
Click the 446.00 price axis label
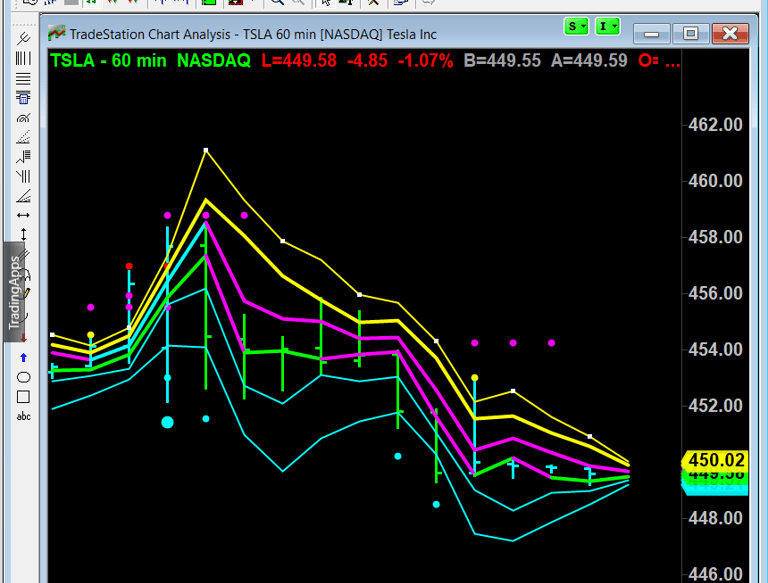(715, 574)
